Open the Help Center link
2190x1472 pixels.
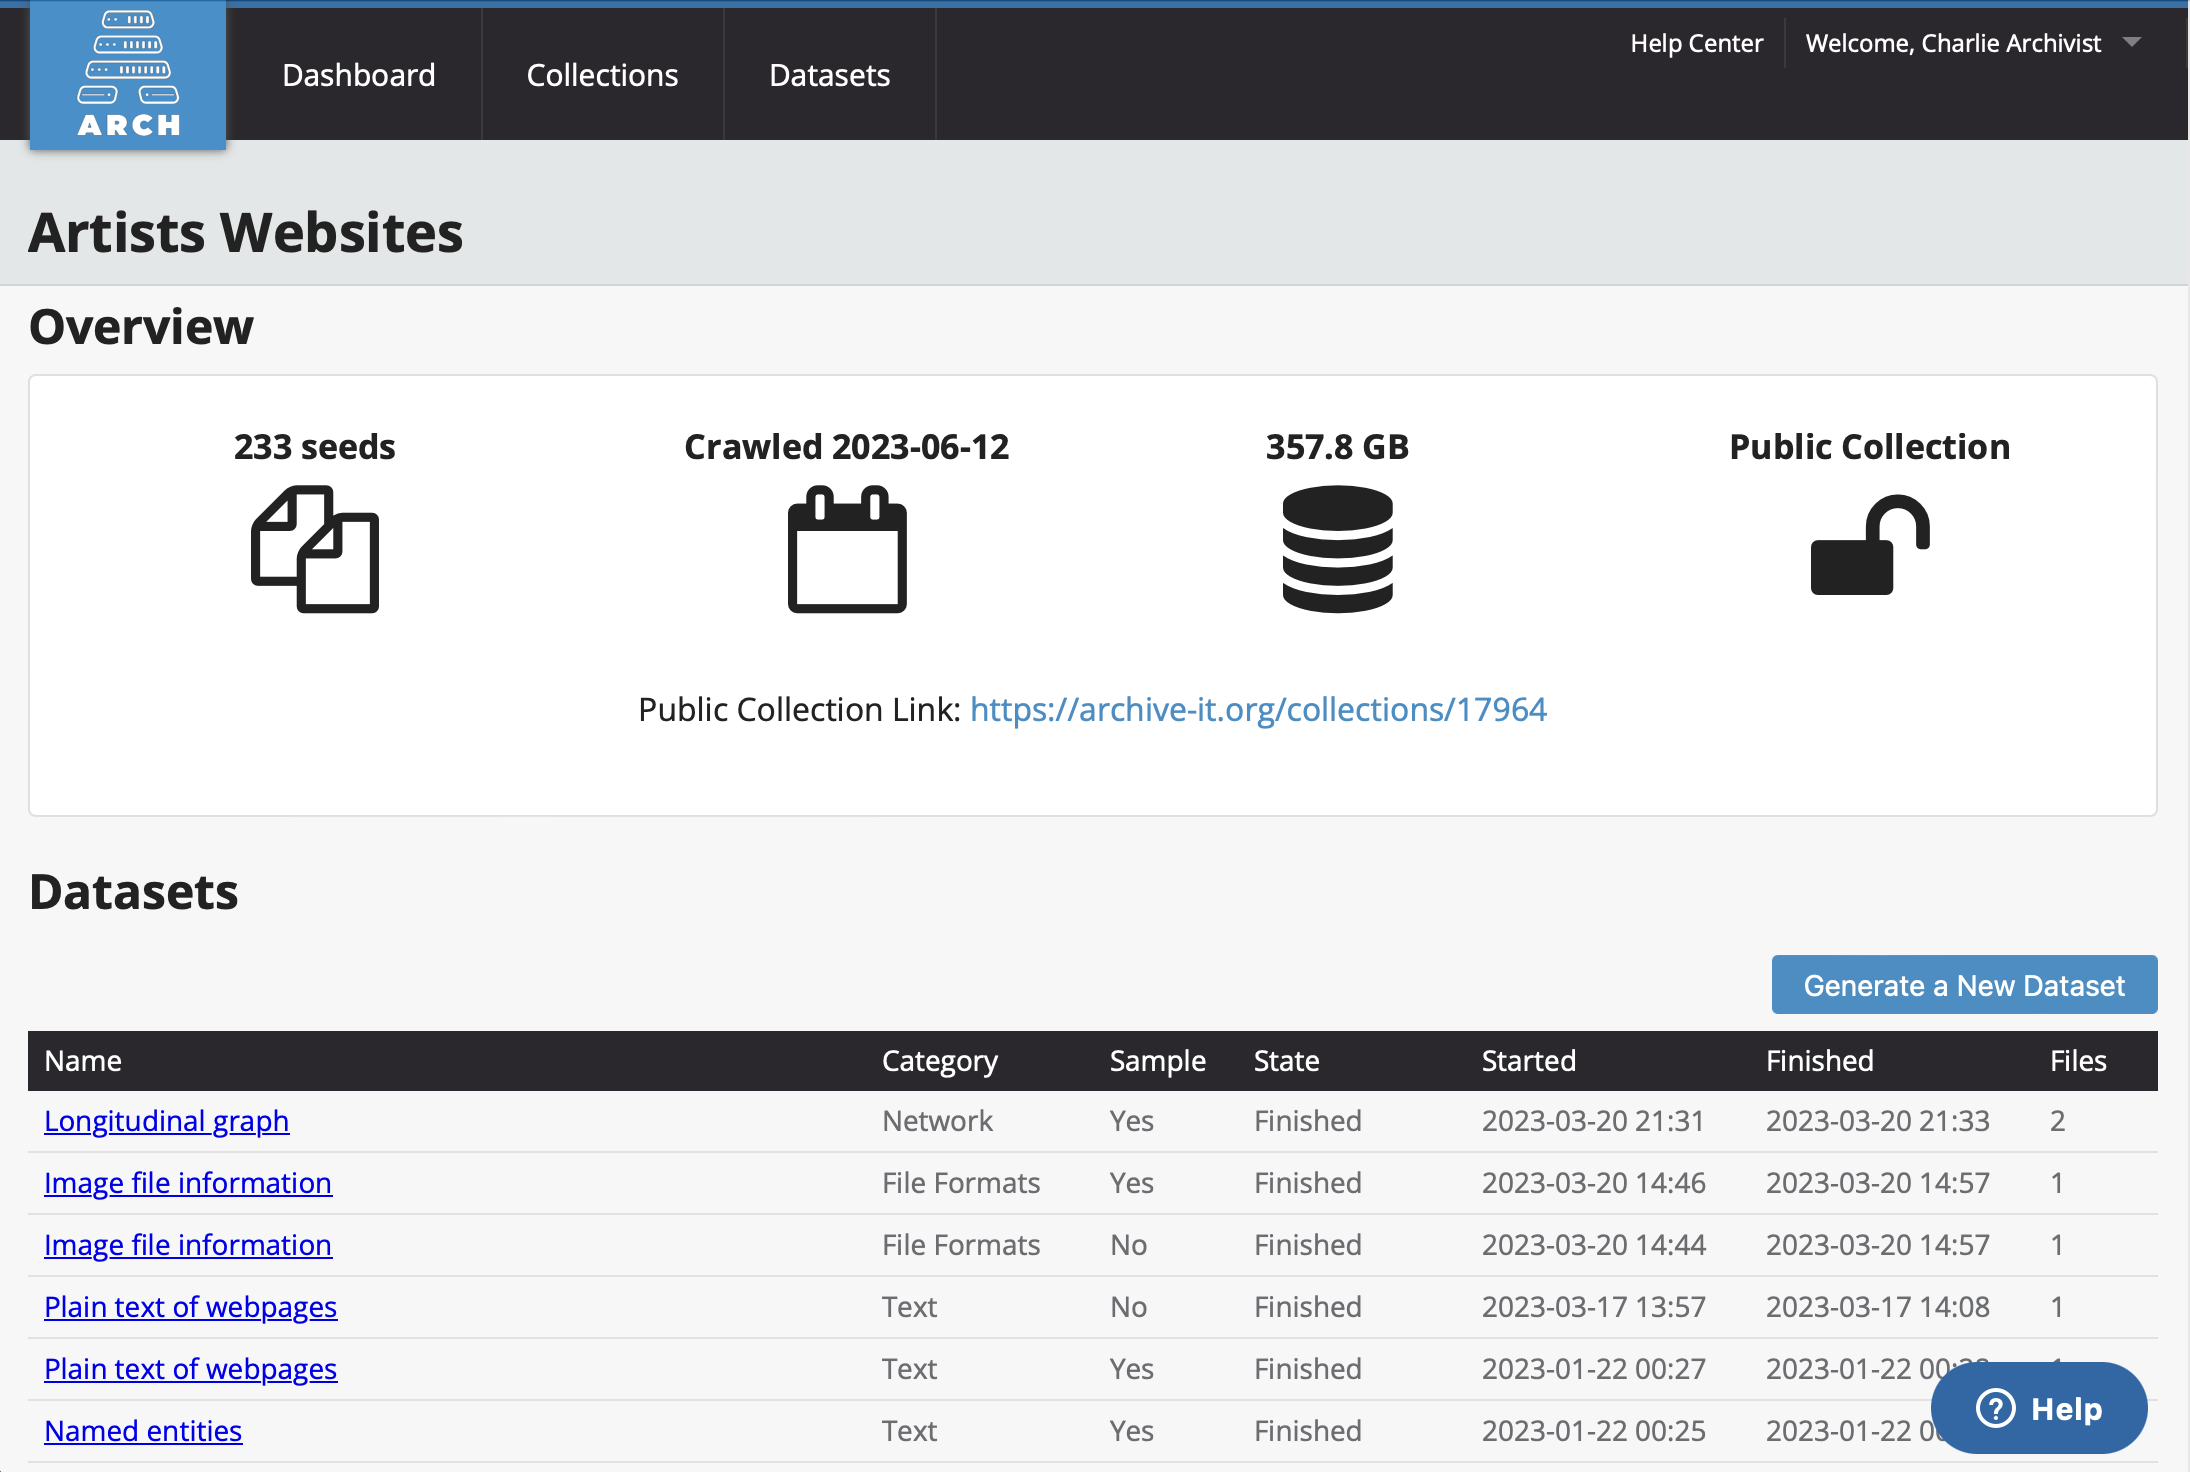pos(1696,43)
